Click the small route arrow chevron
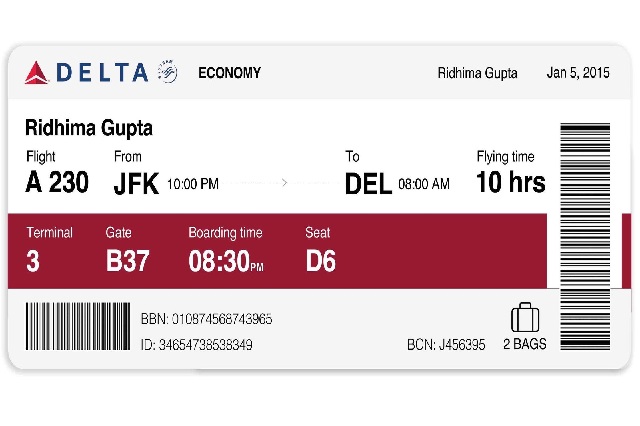This screenshot has height=426, width=640. 284,182
